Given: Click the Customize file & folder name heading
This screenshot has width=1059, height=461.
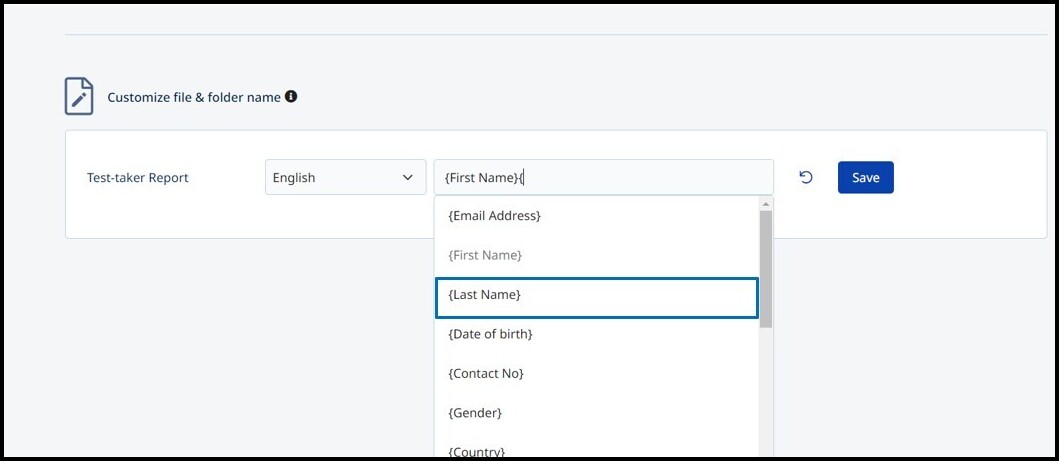Looking at the screenshot, I should coord(194,97).
